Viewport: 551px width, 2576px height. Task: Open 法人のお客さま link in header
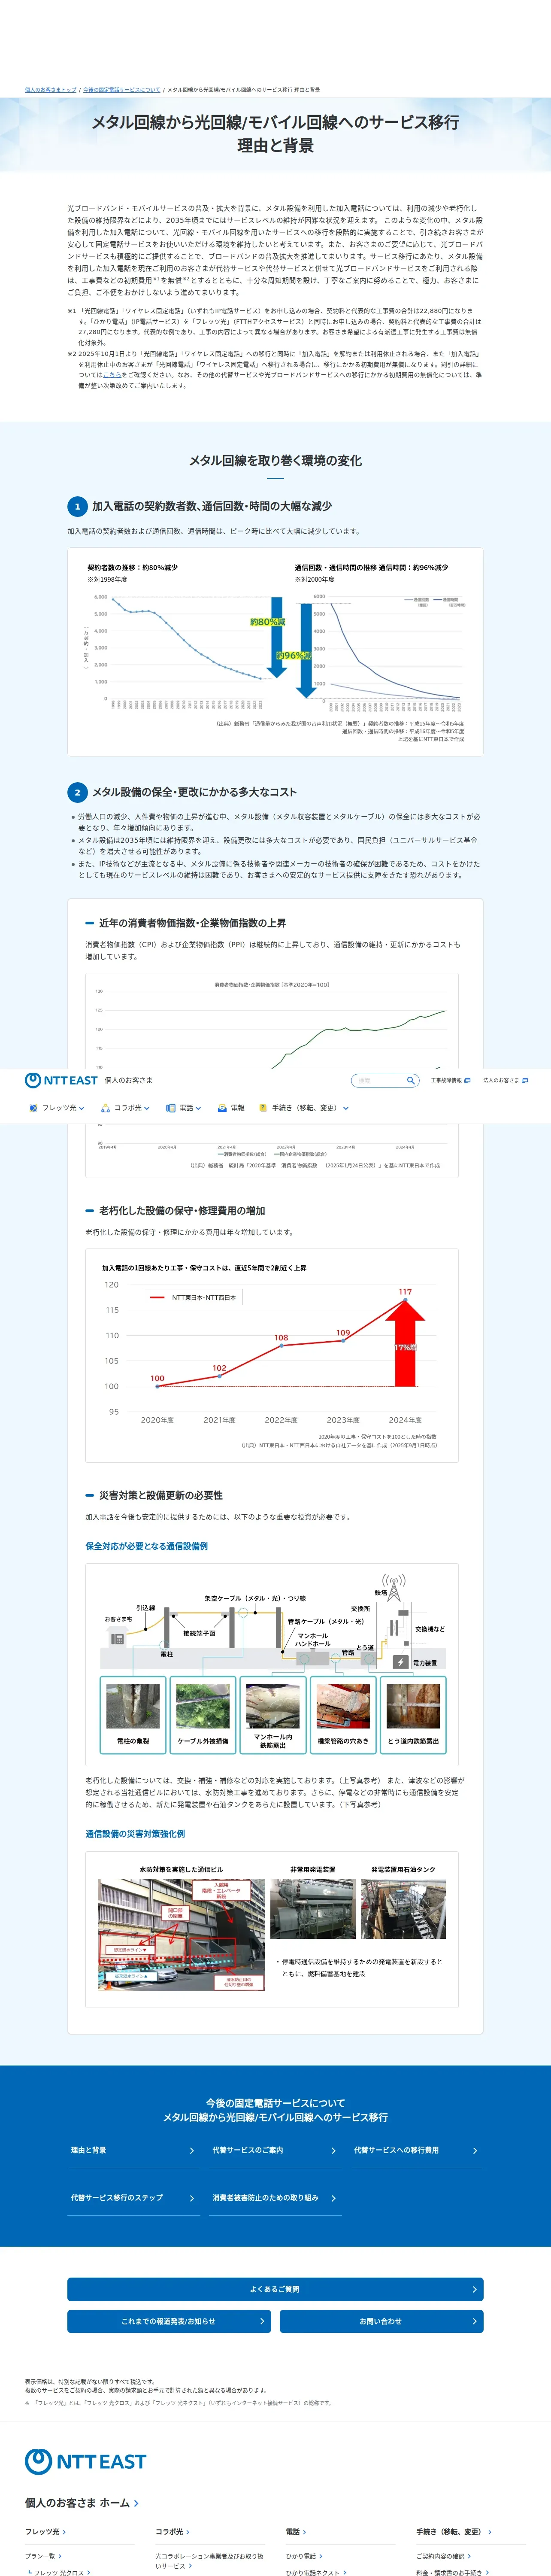click(x=505, y=1080)
